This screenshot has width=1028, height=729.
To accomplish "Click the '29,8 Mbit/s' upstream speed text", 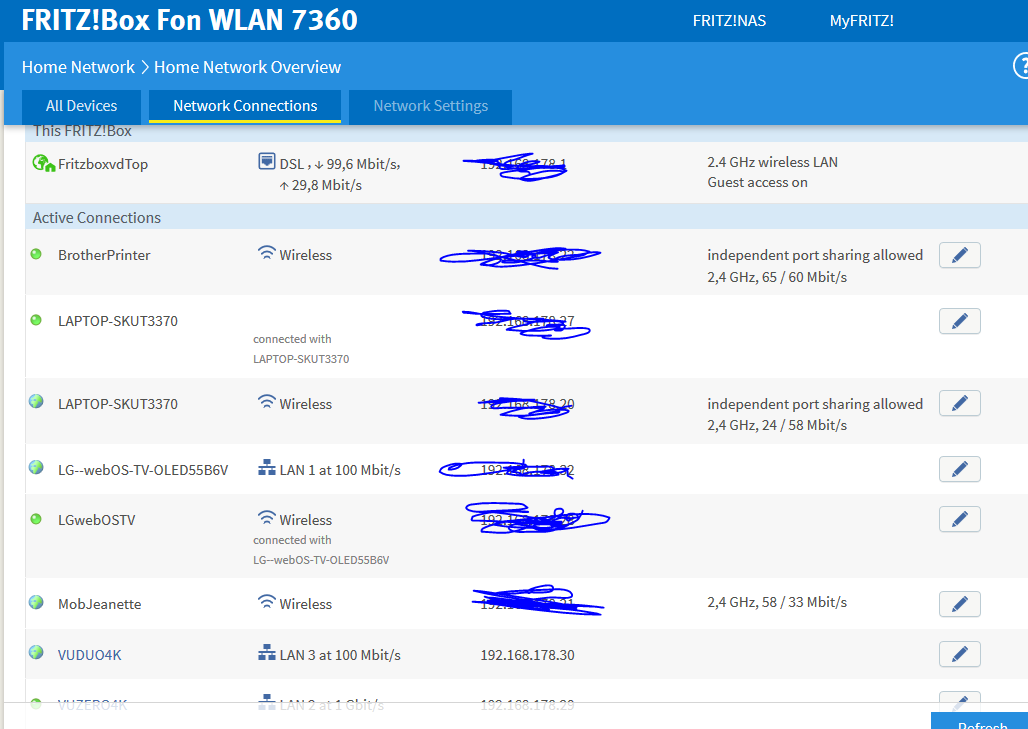I will (326, 186).
